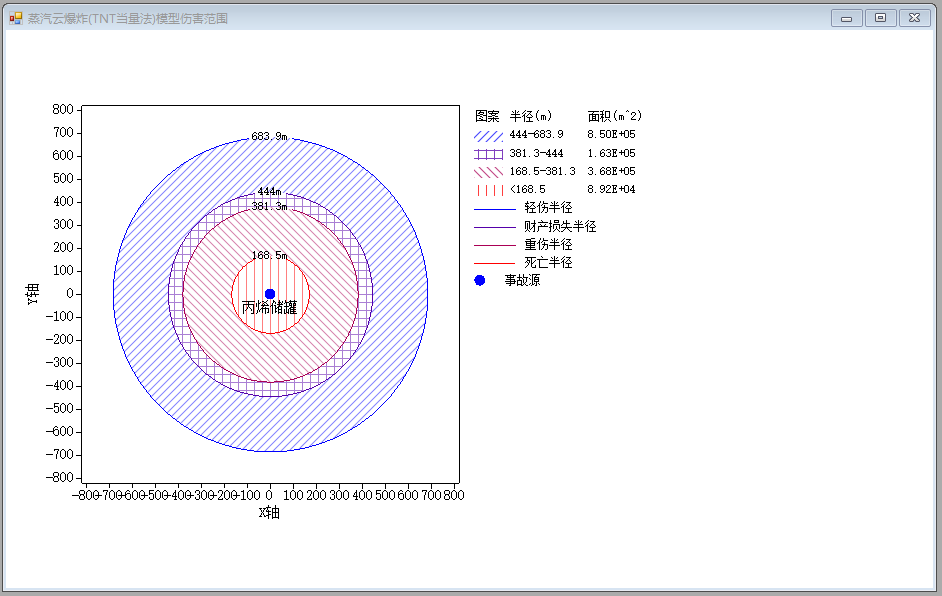The width and height of the screenshot is (942, 596).
Task: Click the 3.68E+05 area value
Action: 611,171
